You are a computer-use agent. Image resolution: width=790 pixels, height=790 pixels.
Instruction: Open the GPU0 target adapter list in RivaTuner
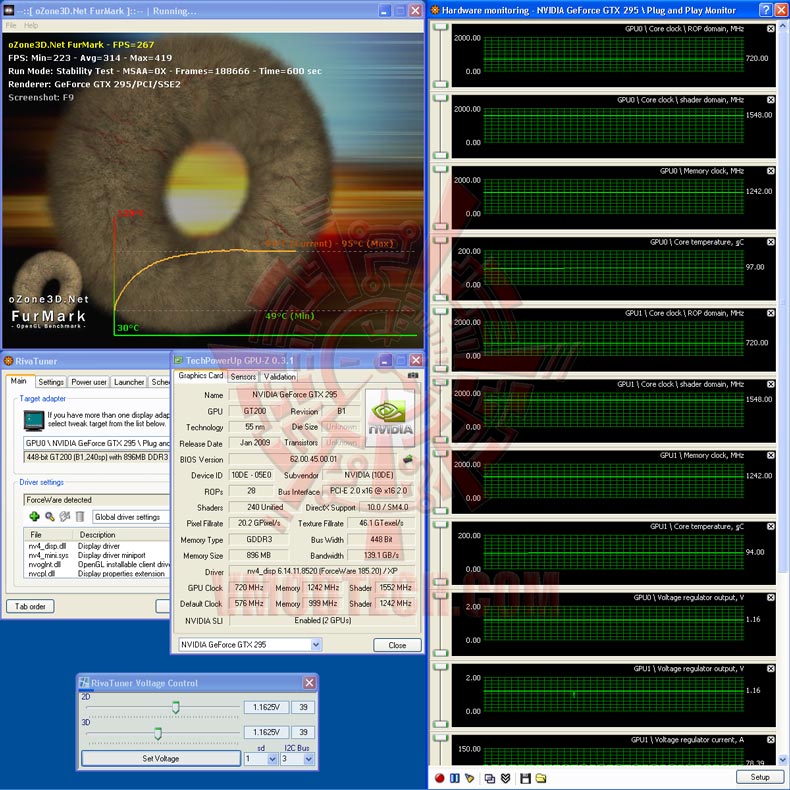click(x=97, y=443)
